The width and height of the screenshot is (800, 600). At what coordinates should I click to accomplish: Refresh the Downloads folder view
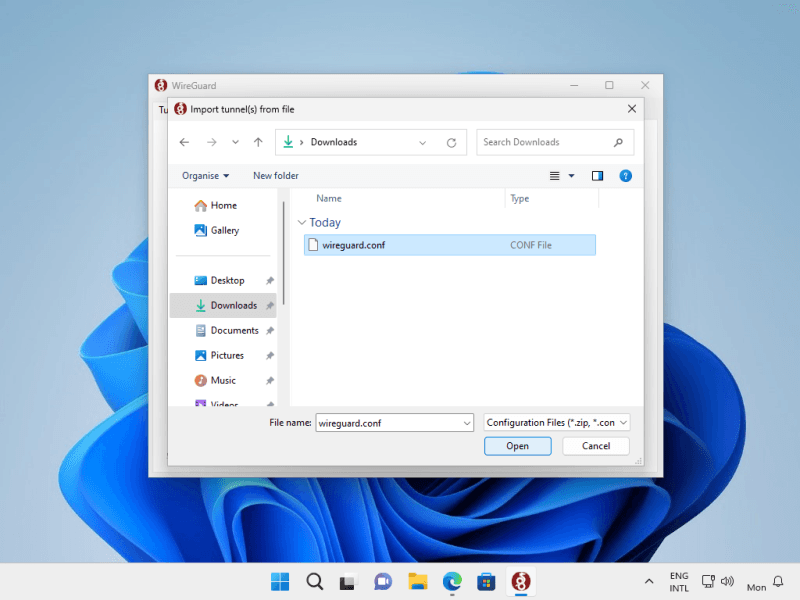pos(451,142)
